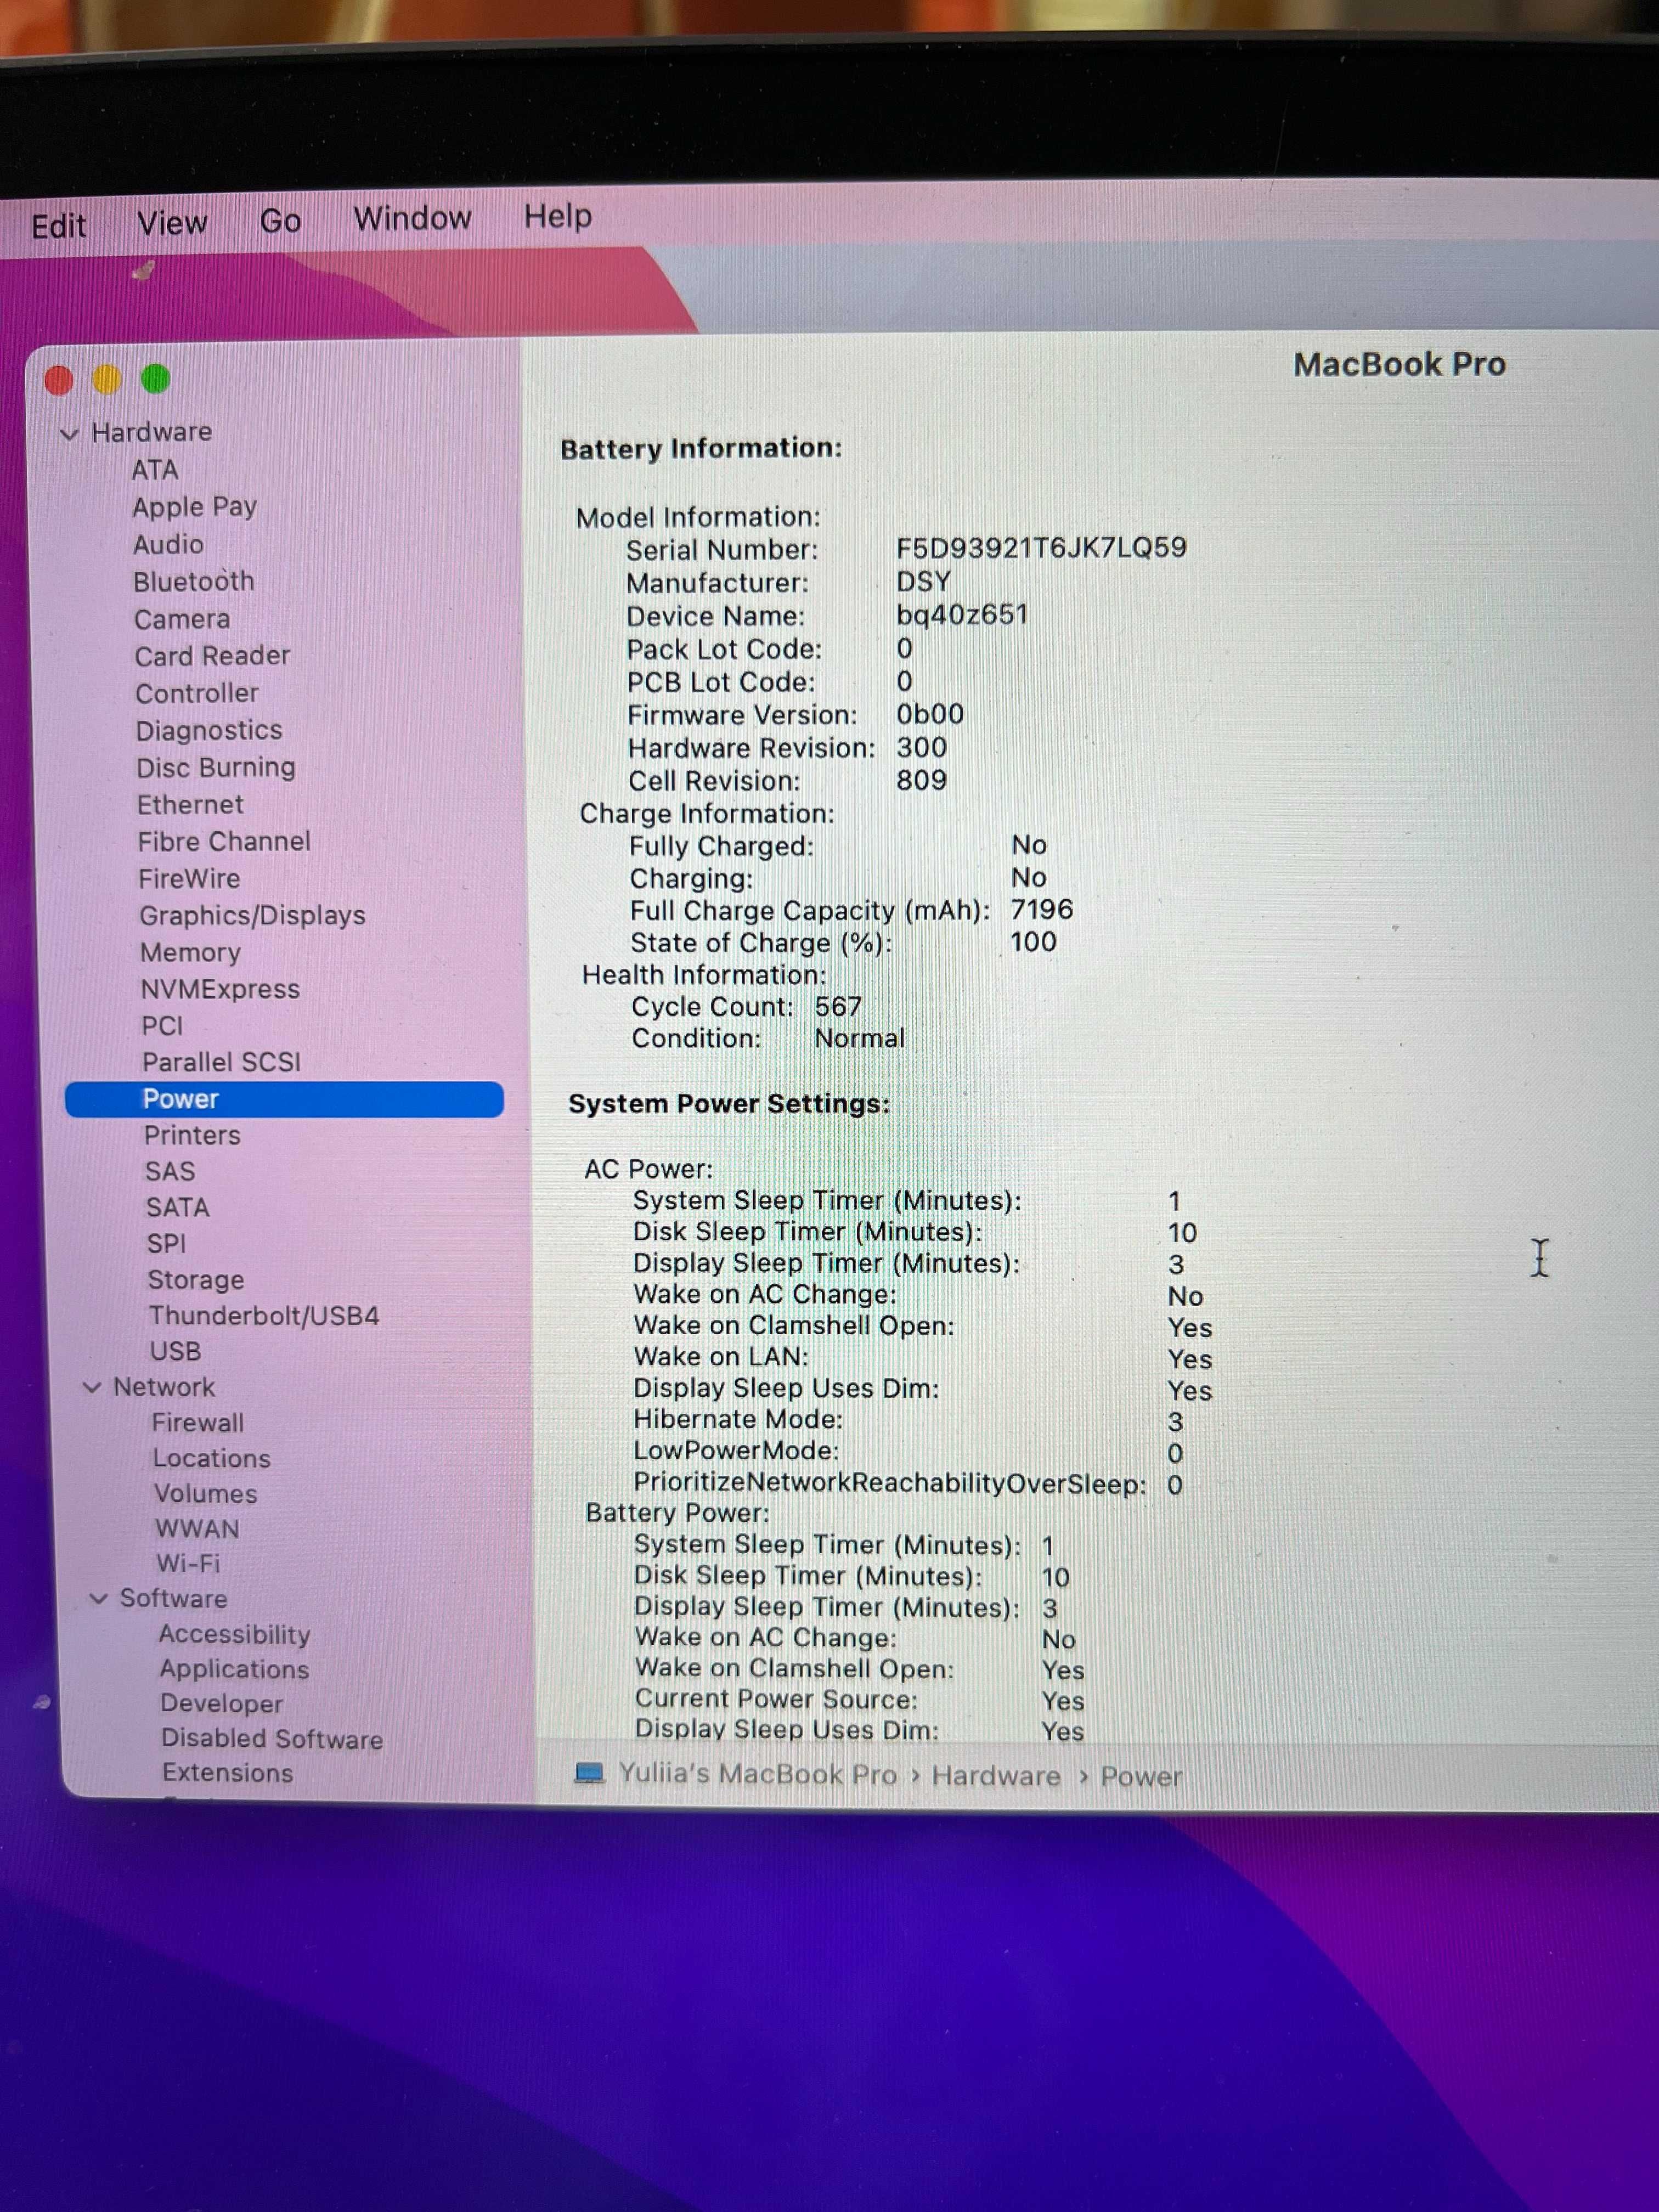The height and width of the screenshot is (2212, 1659).
Task: Open the Edit menu
Action: (58, 226)
